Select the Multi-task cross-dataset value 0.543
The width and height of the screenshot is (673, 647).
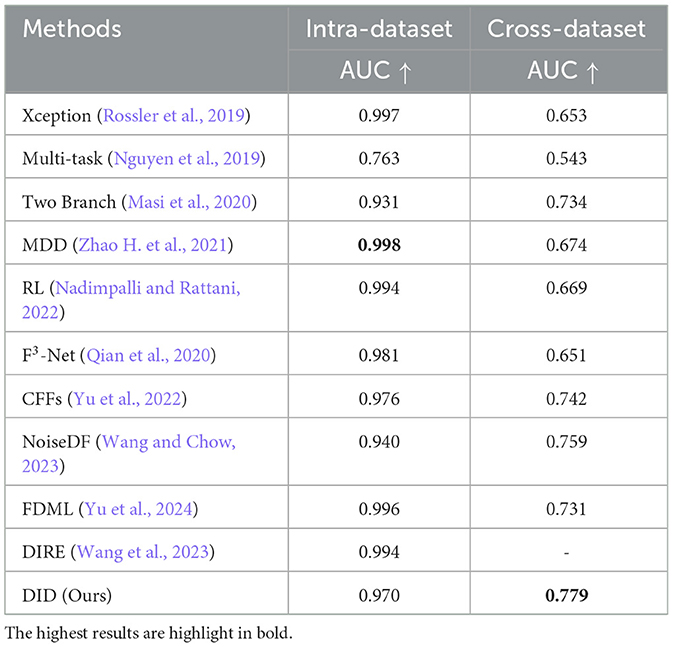pyautogui.click(x=566, y=158)
